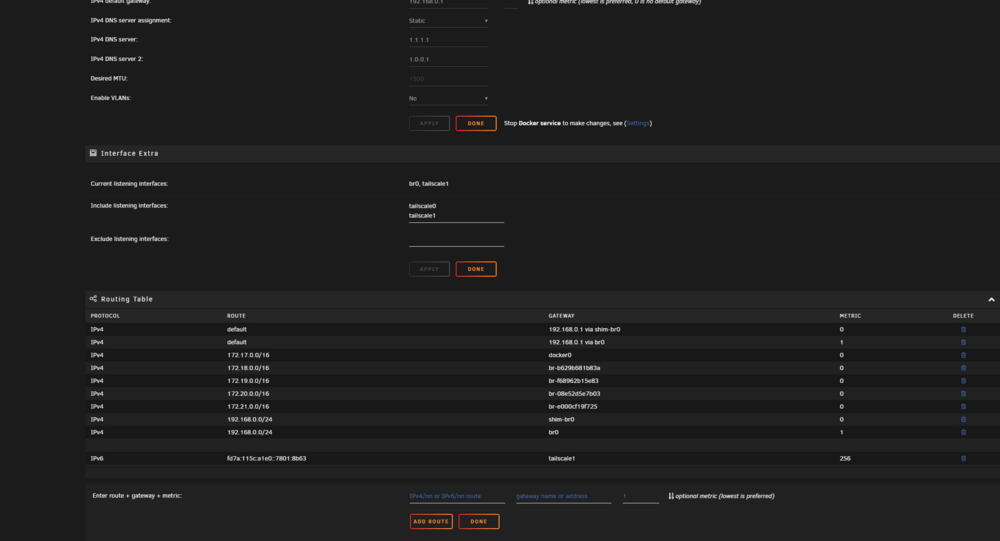Delete the 172.21.0.0/16 route

(x=963, y=406)
